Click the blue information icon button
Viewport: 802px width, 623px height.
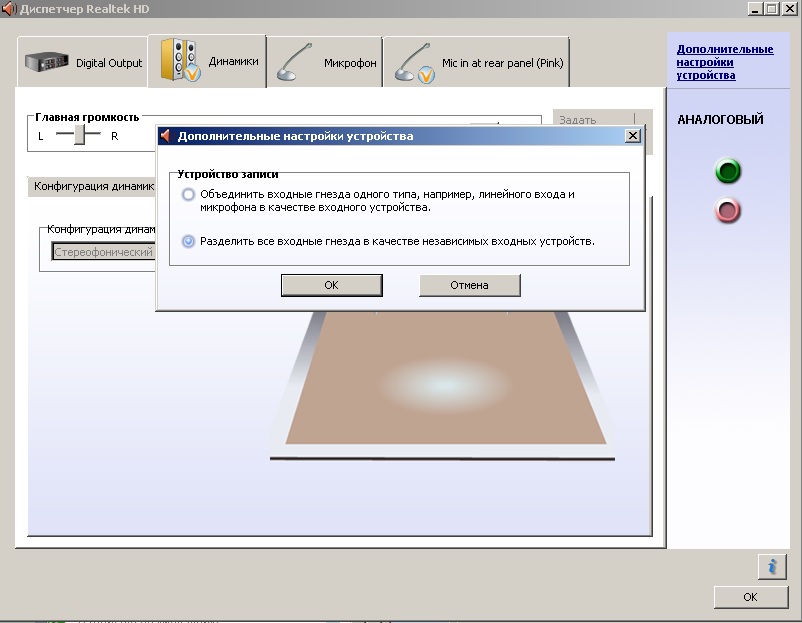click(x=772, y=567)
